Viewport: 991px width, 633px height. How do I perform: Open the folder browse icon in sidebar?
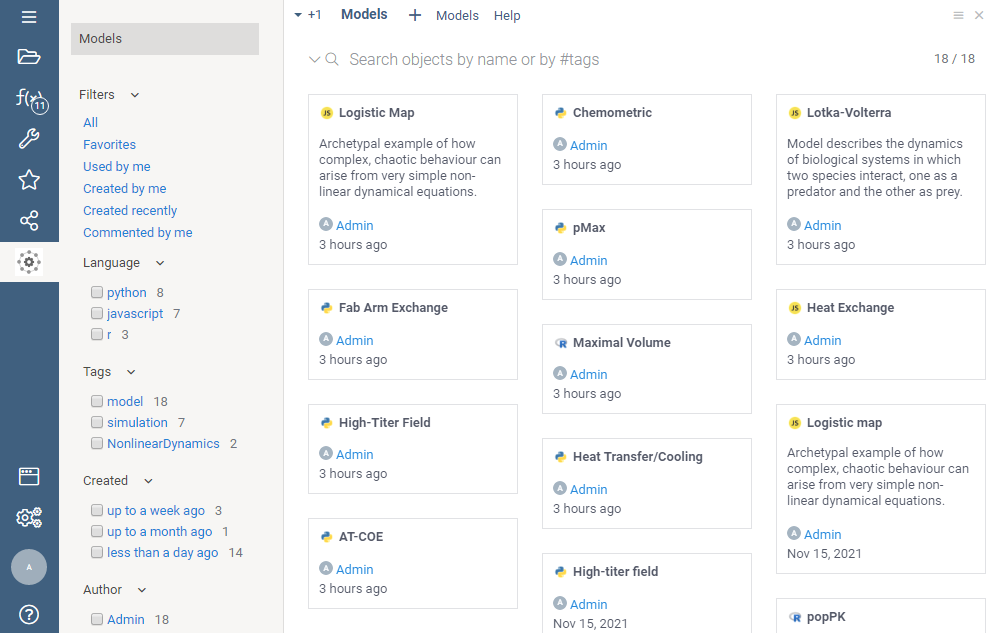(x=29, y=57)
